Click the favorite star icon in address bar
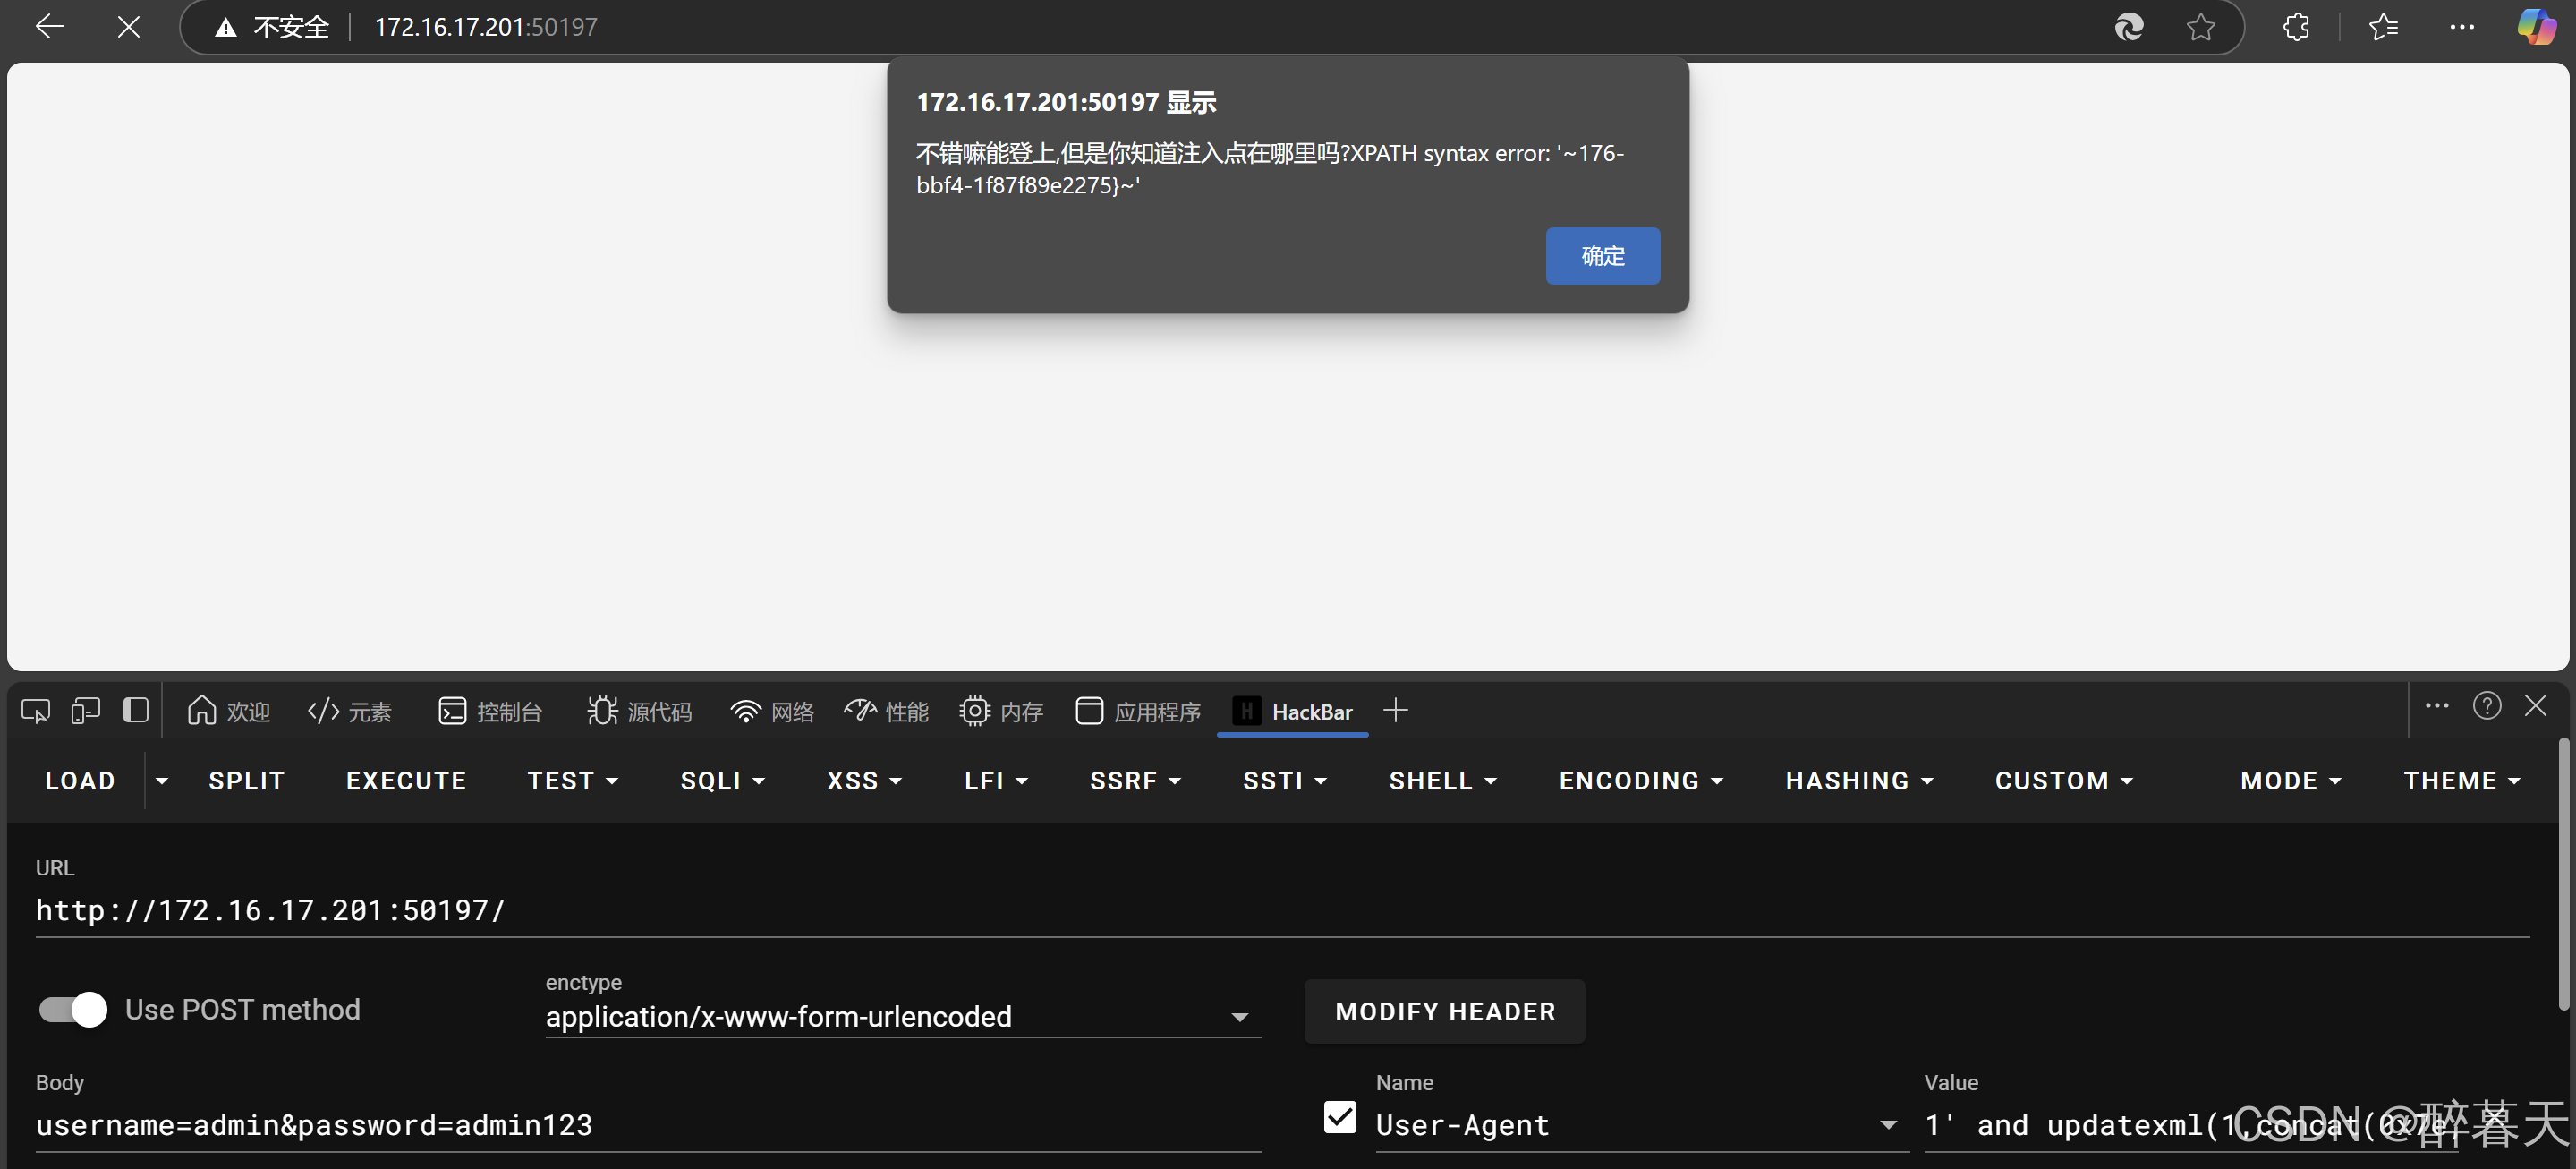The height and width of the screenshot is (1169, 2576). click(2200, 27)
